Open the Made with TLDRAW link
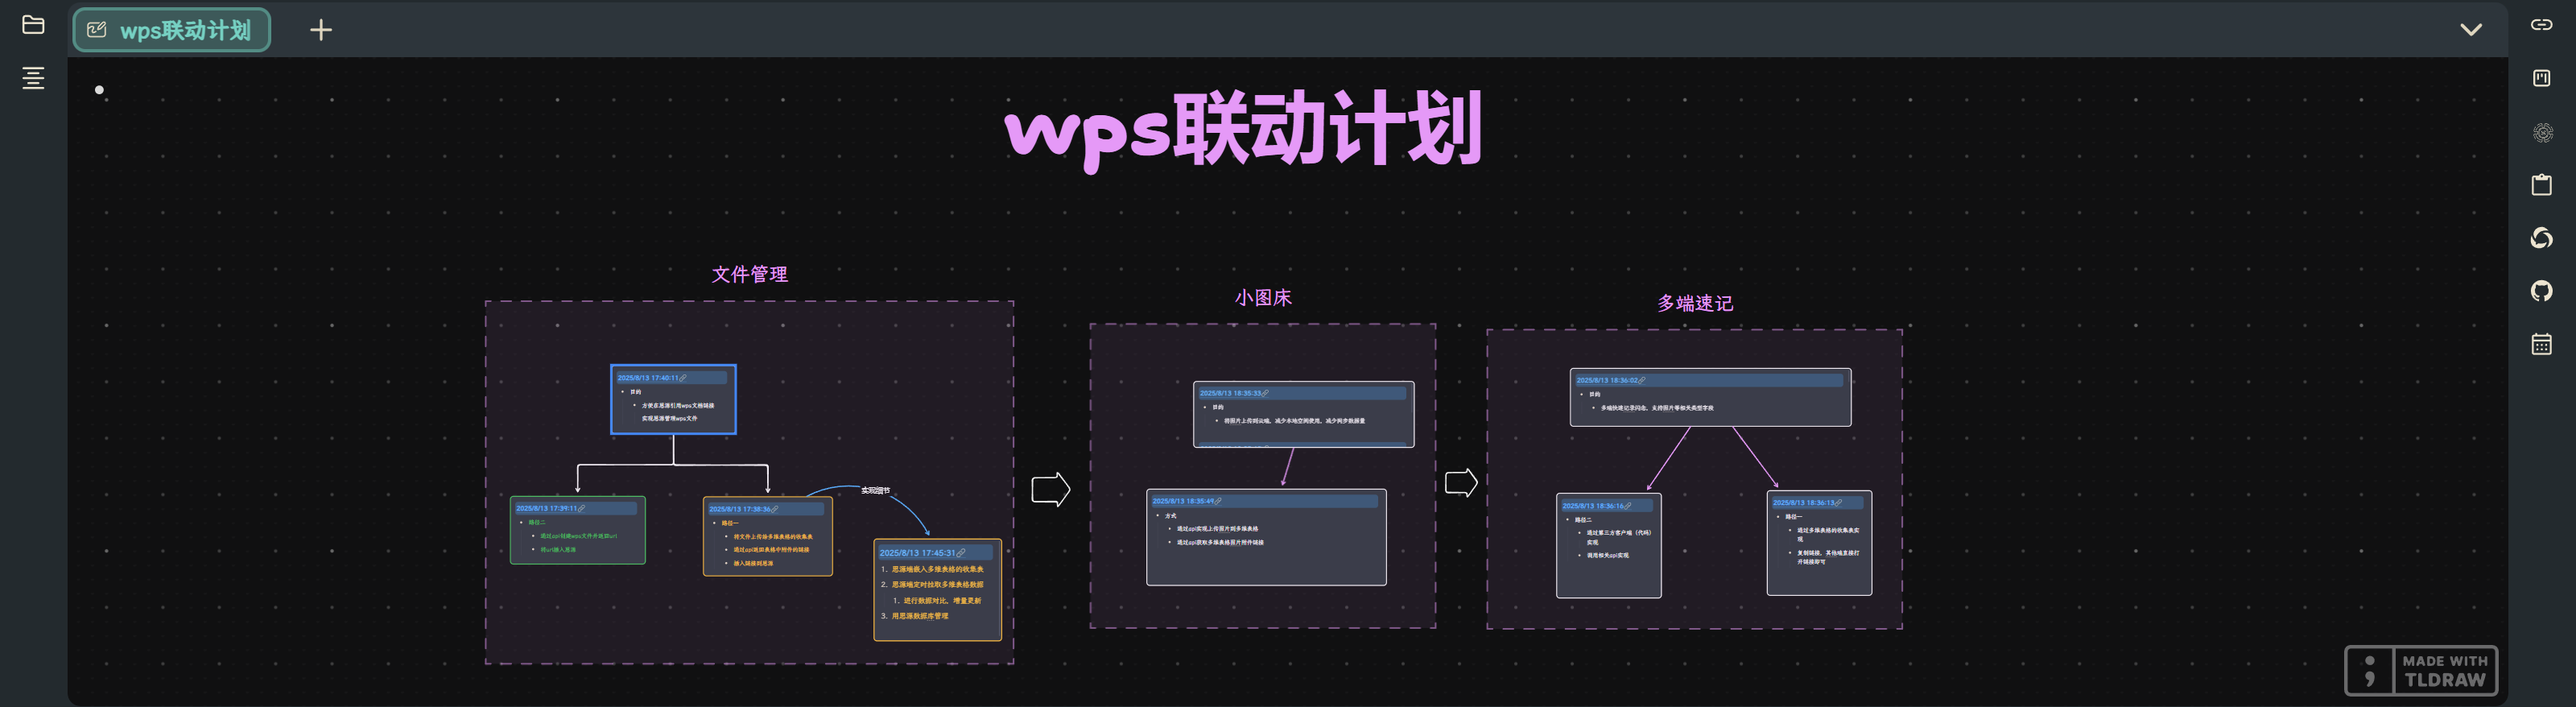2576x707 pixels. click(x=2421, y=671)
